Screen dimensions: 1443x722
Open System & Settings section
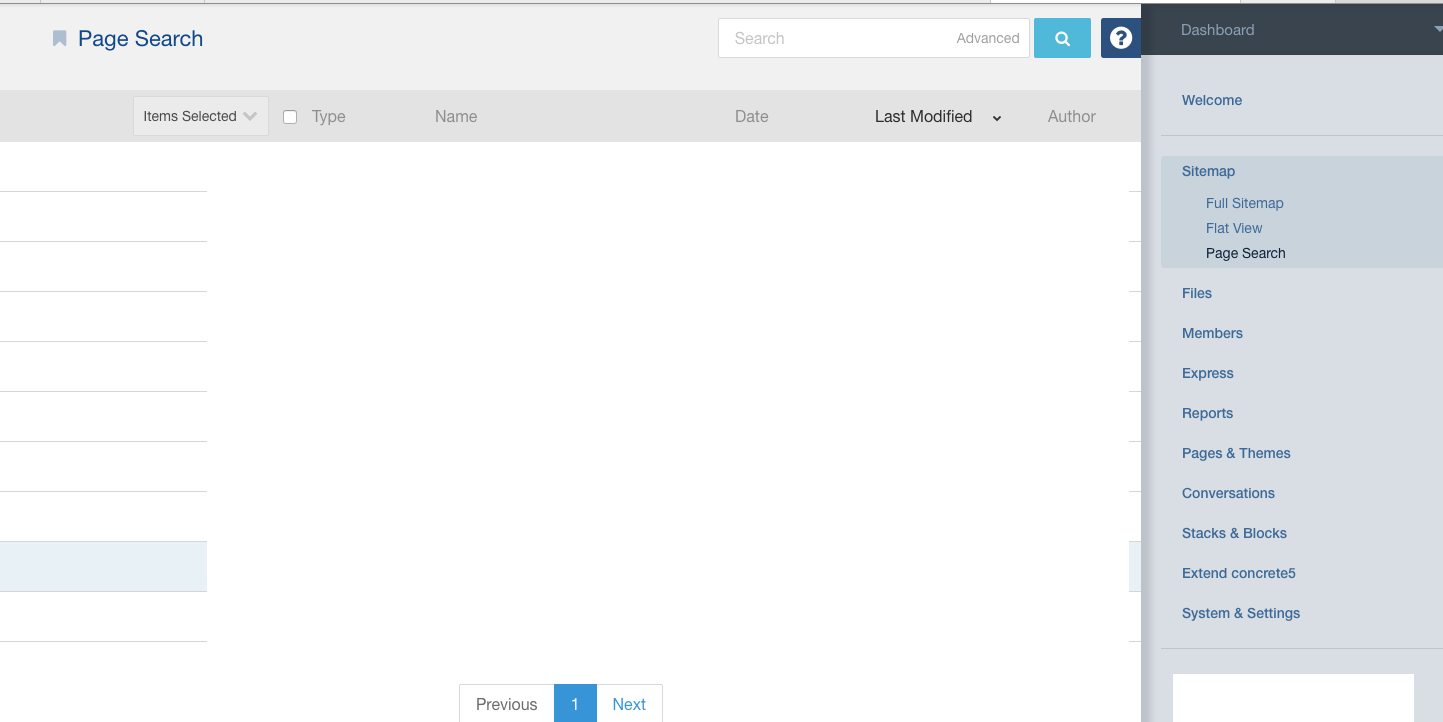pyautogui.click(x=1241, y=613)
